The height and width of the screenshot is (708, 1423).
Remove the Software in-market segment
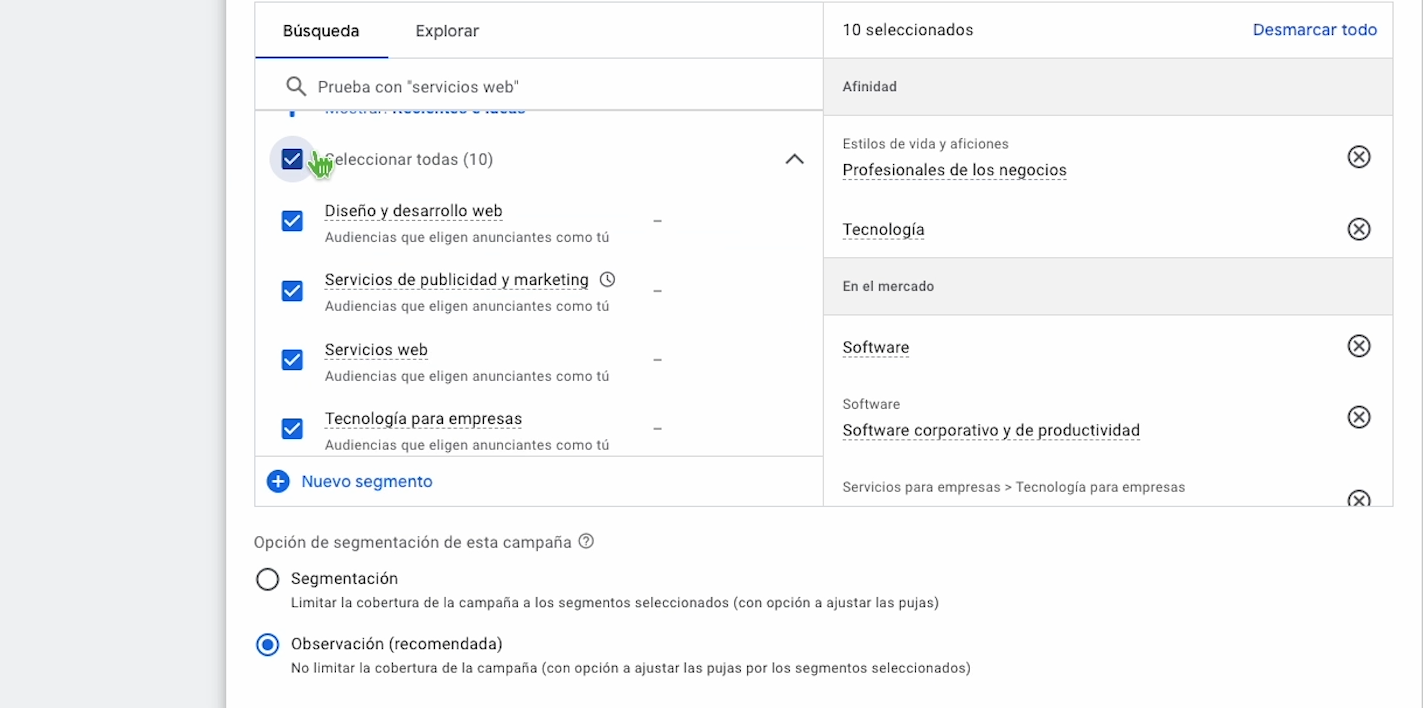click(1358, 346)
